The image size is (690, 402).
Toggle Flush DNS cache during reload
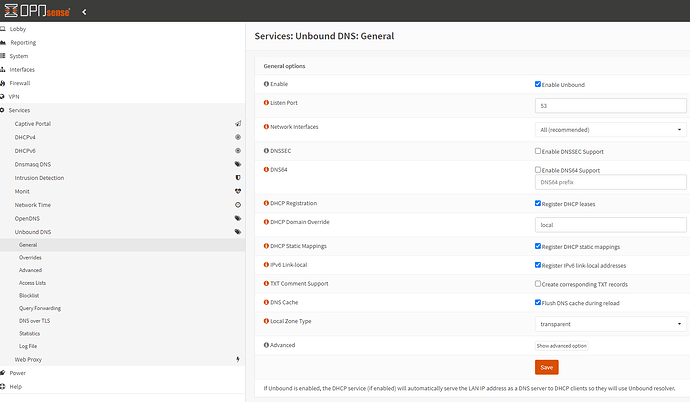click(538, 302)
